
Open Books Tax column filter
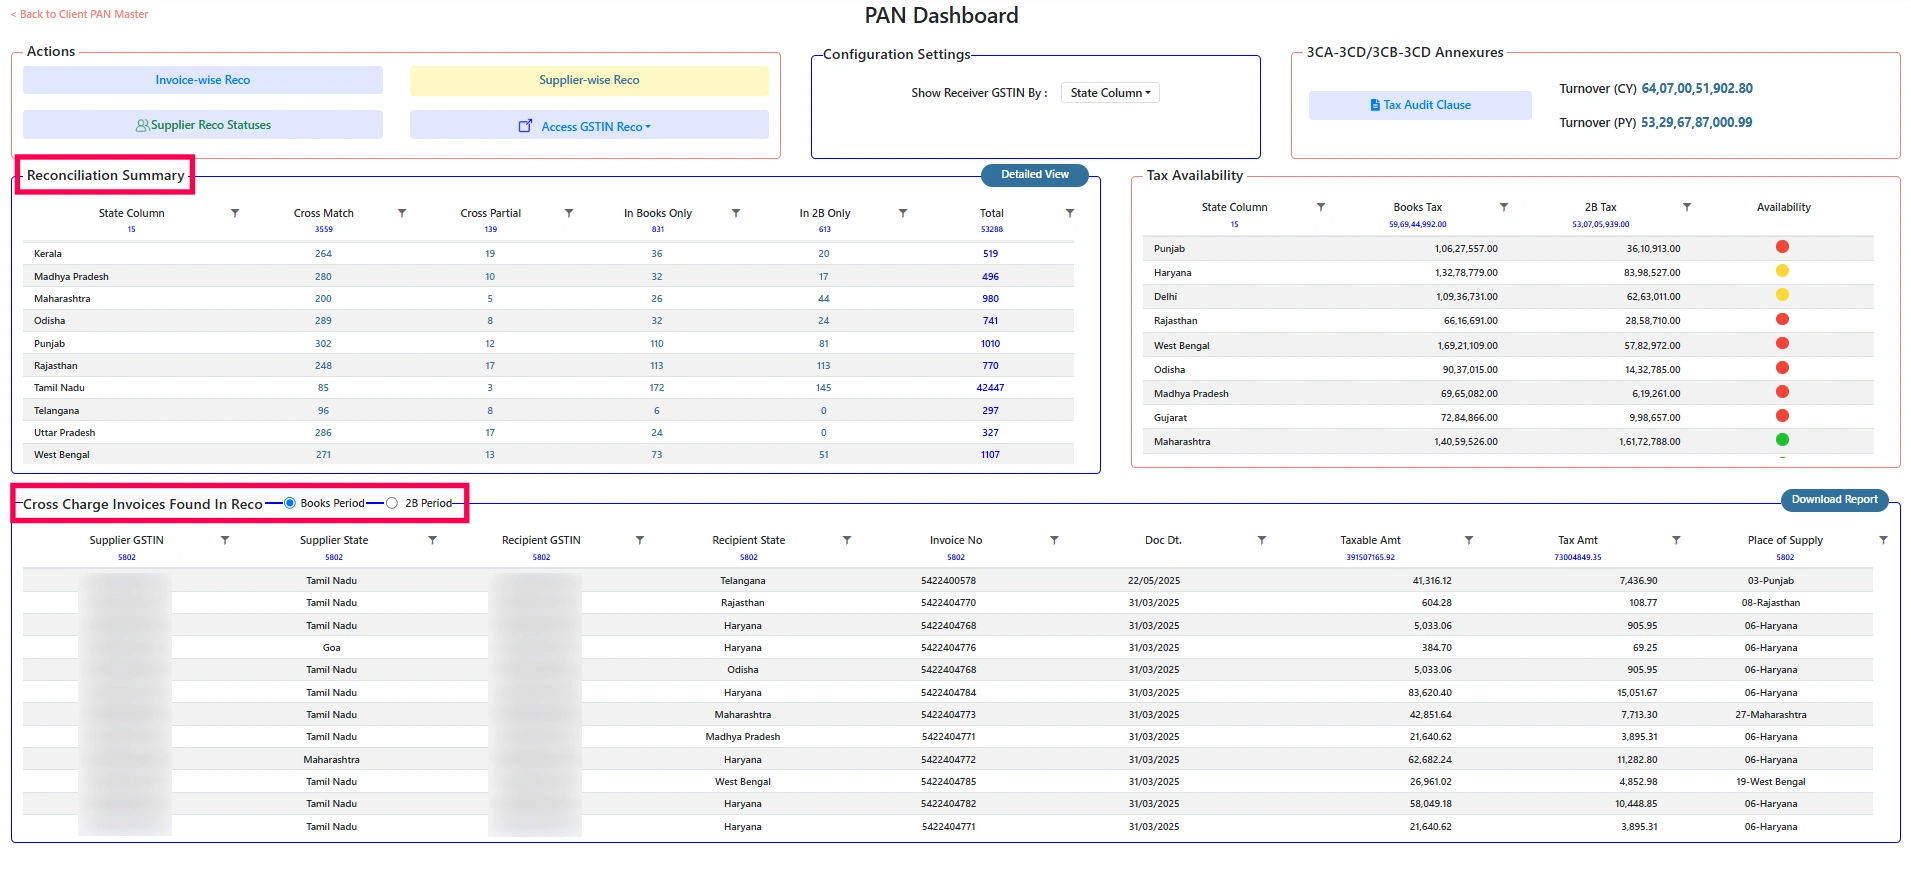[1504, 207]
